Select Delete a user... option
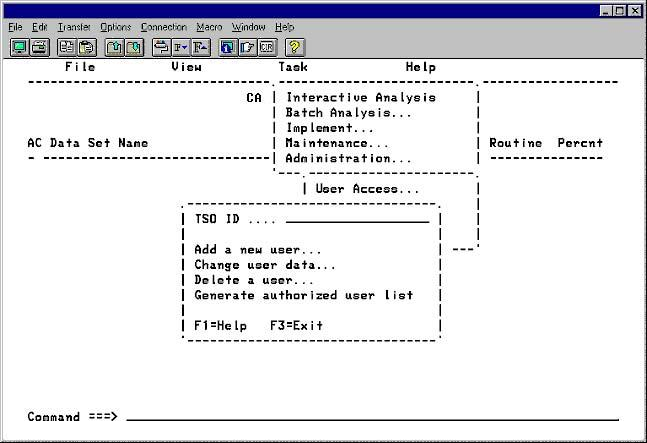647x443 pixels. (x=254, y=280)
